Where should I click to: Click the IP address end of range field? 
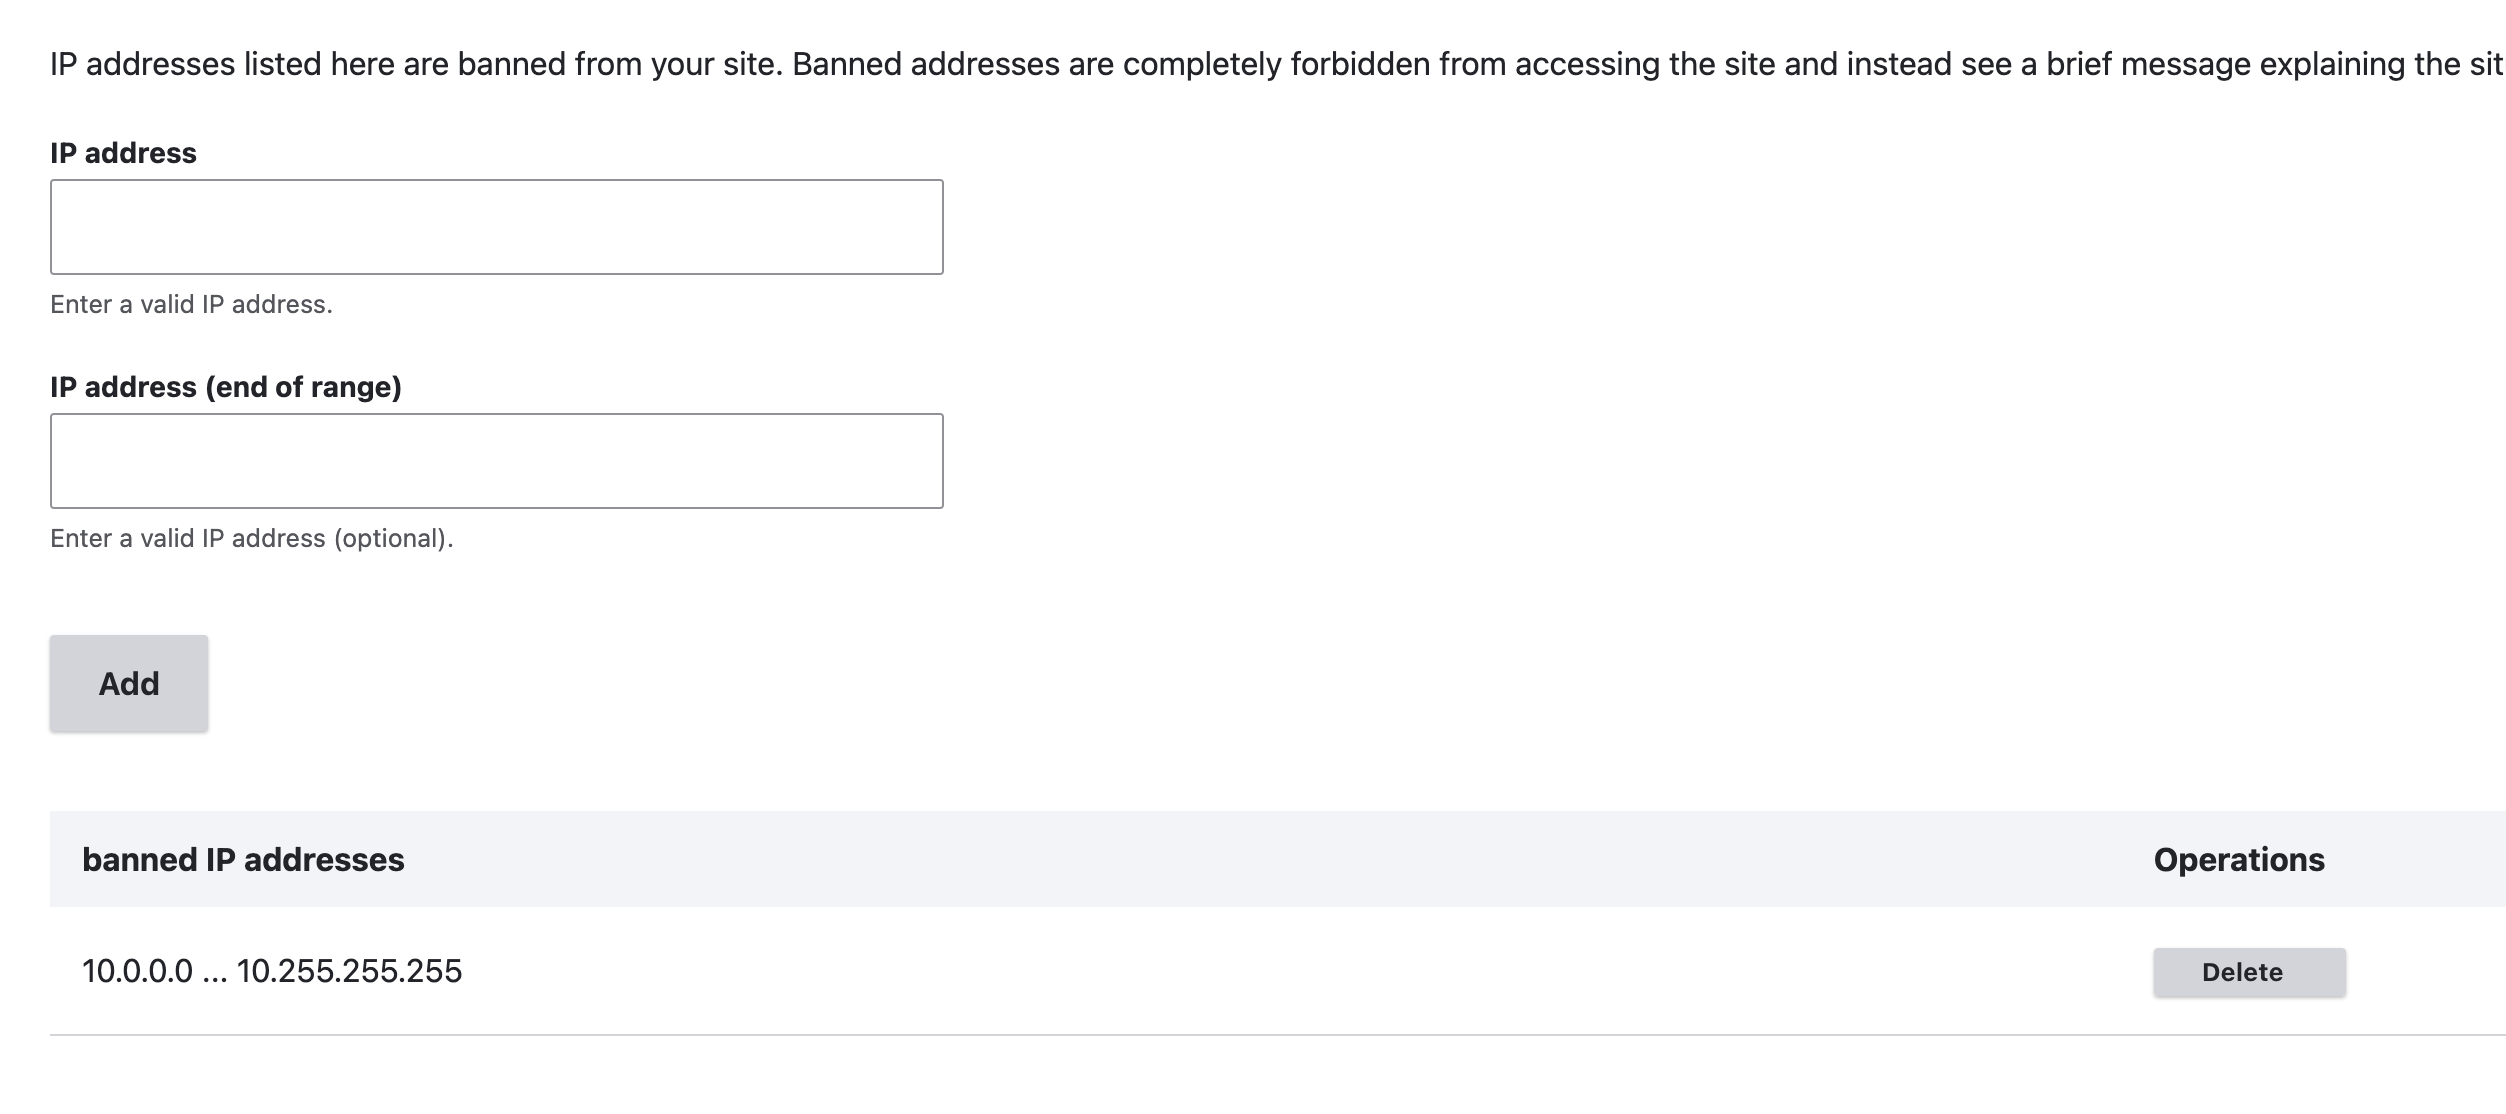click(495, 460)
